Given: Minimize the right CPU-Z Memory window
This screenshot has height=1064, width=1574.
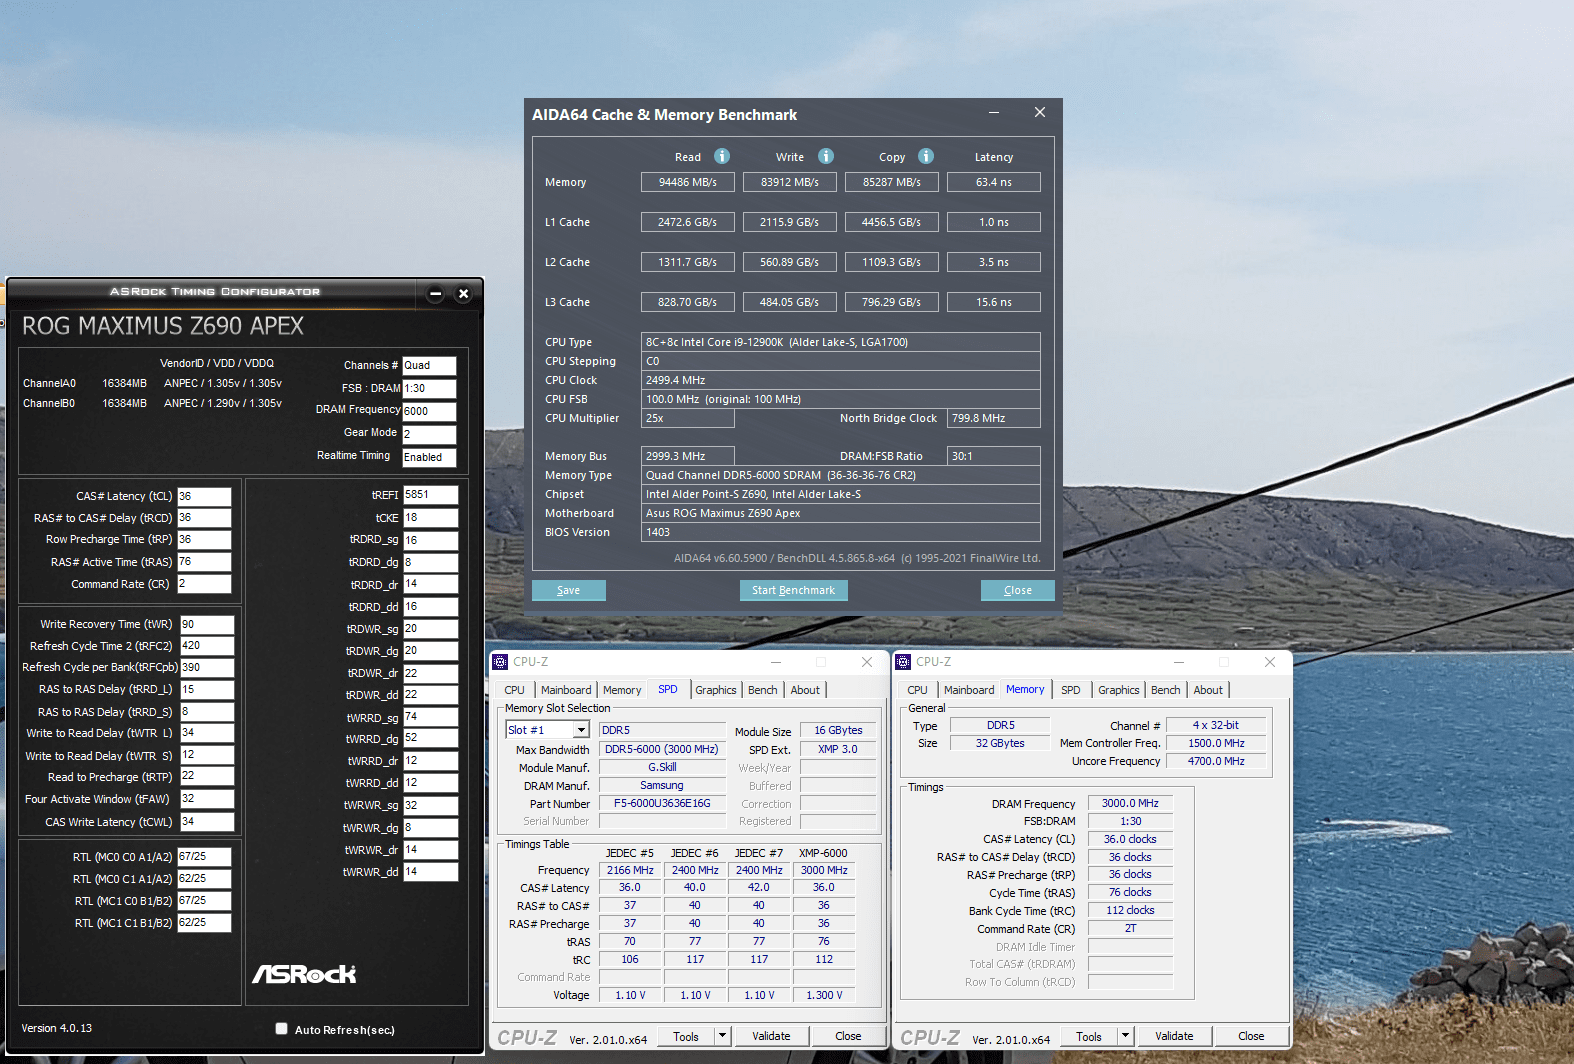Looking at the screenshot, I should point(1179,662).
